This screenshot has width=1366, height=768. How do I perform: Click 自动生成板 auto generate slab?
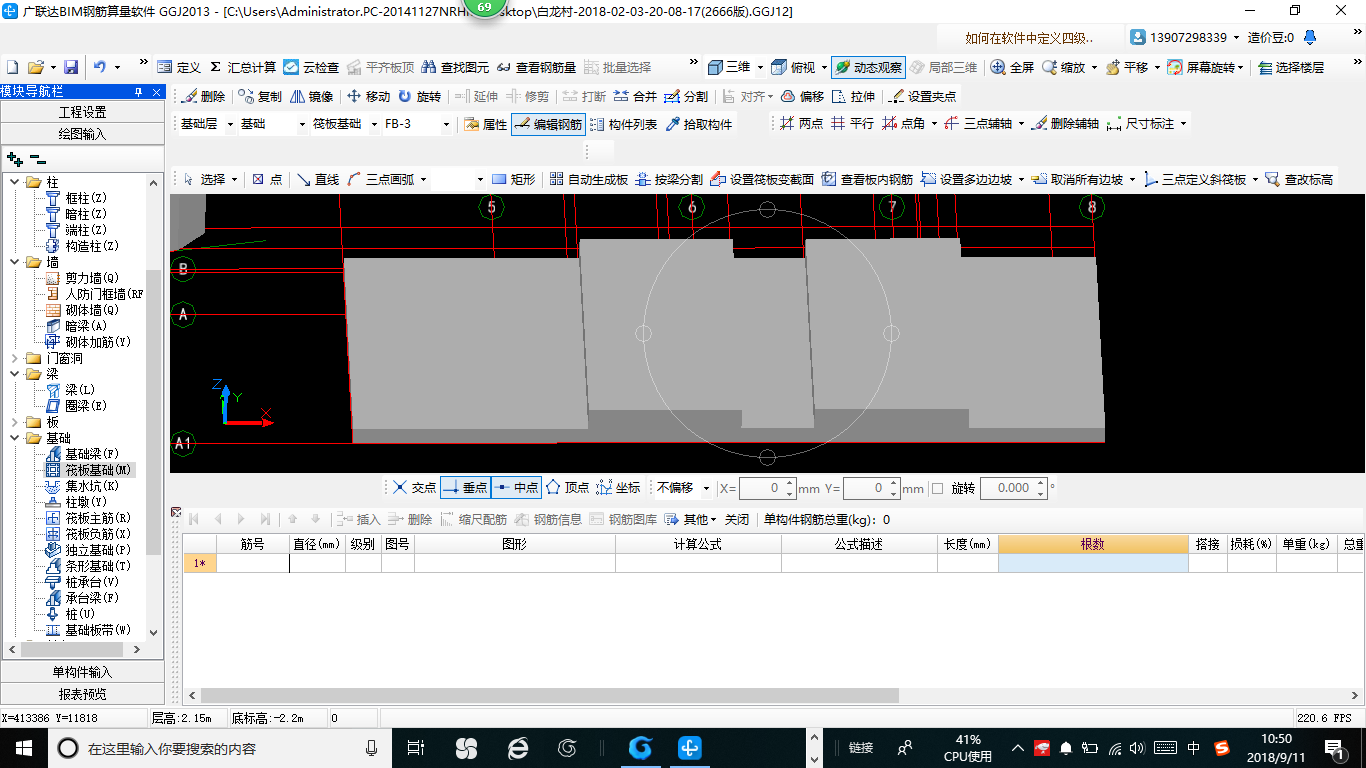click(589, 179)
